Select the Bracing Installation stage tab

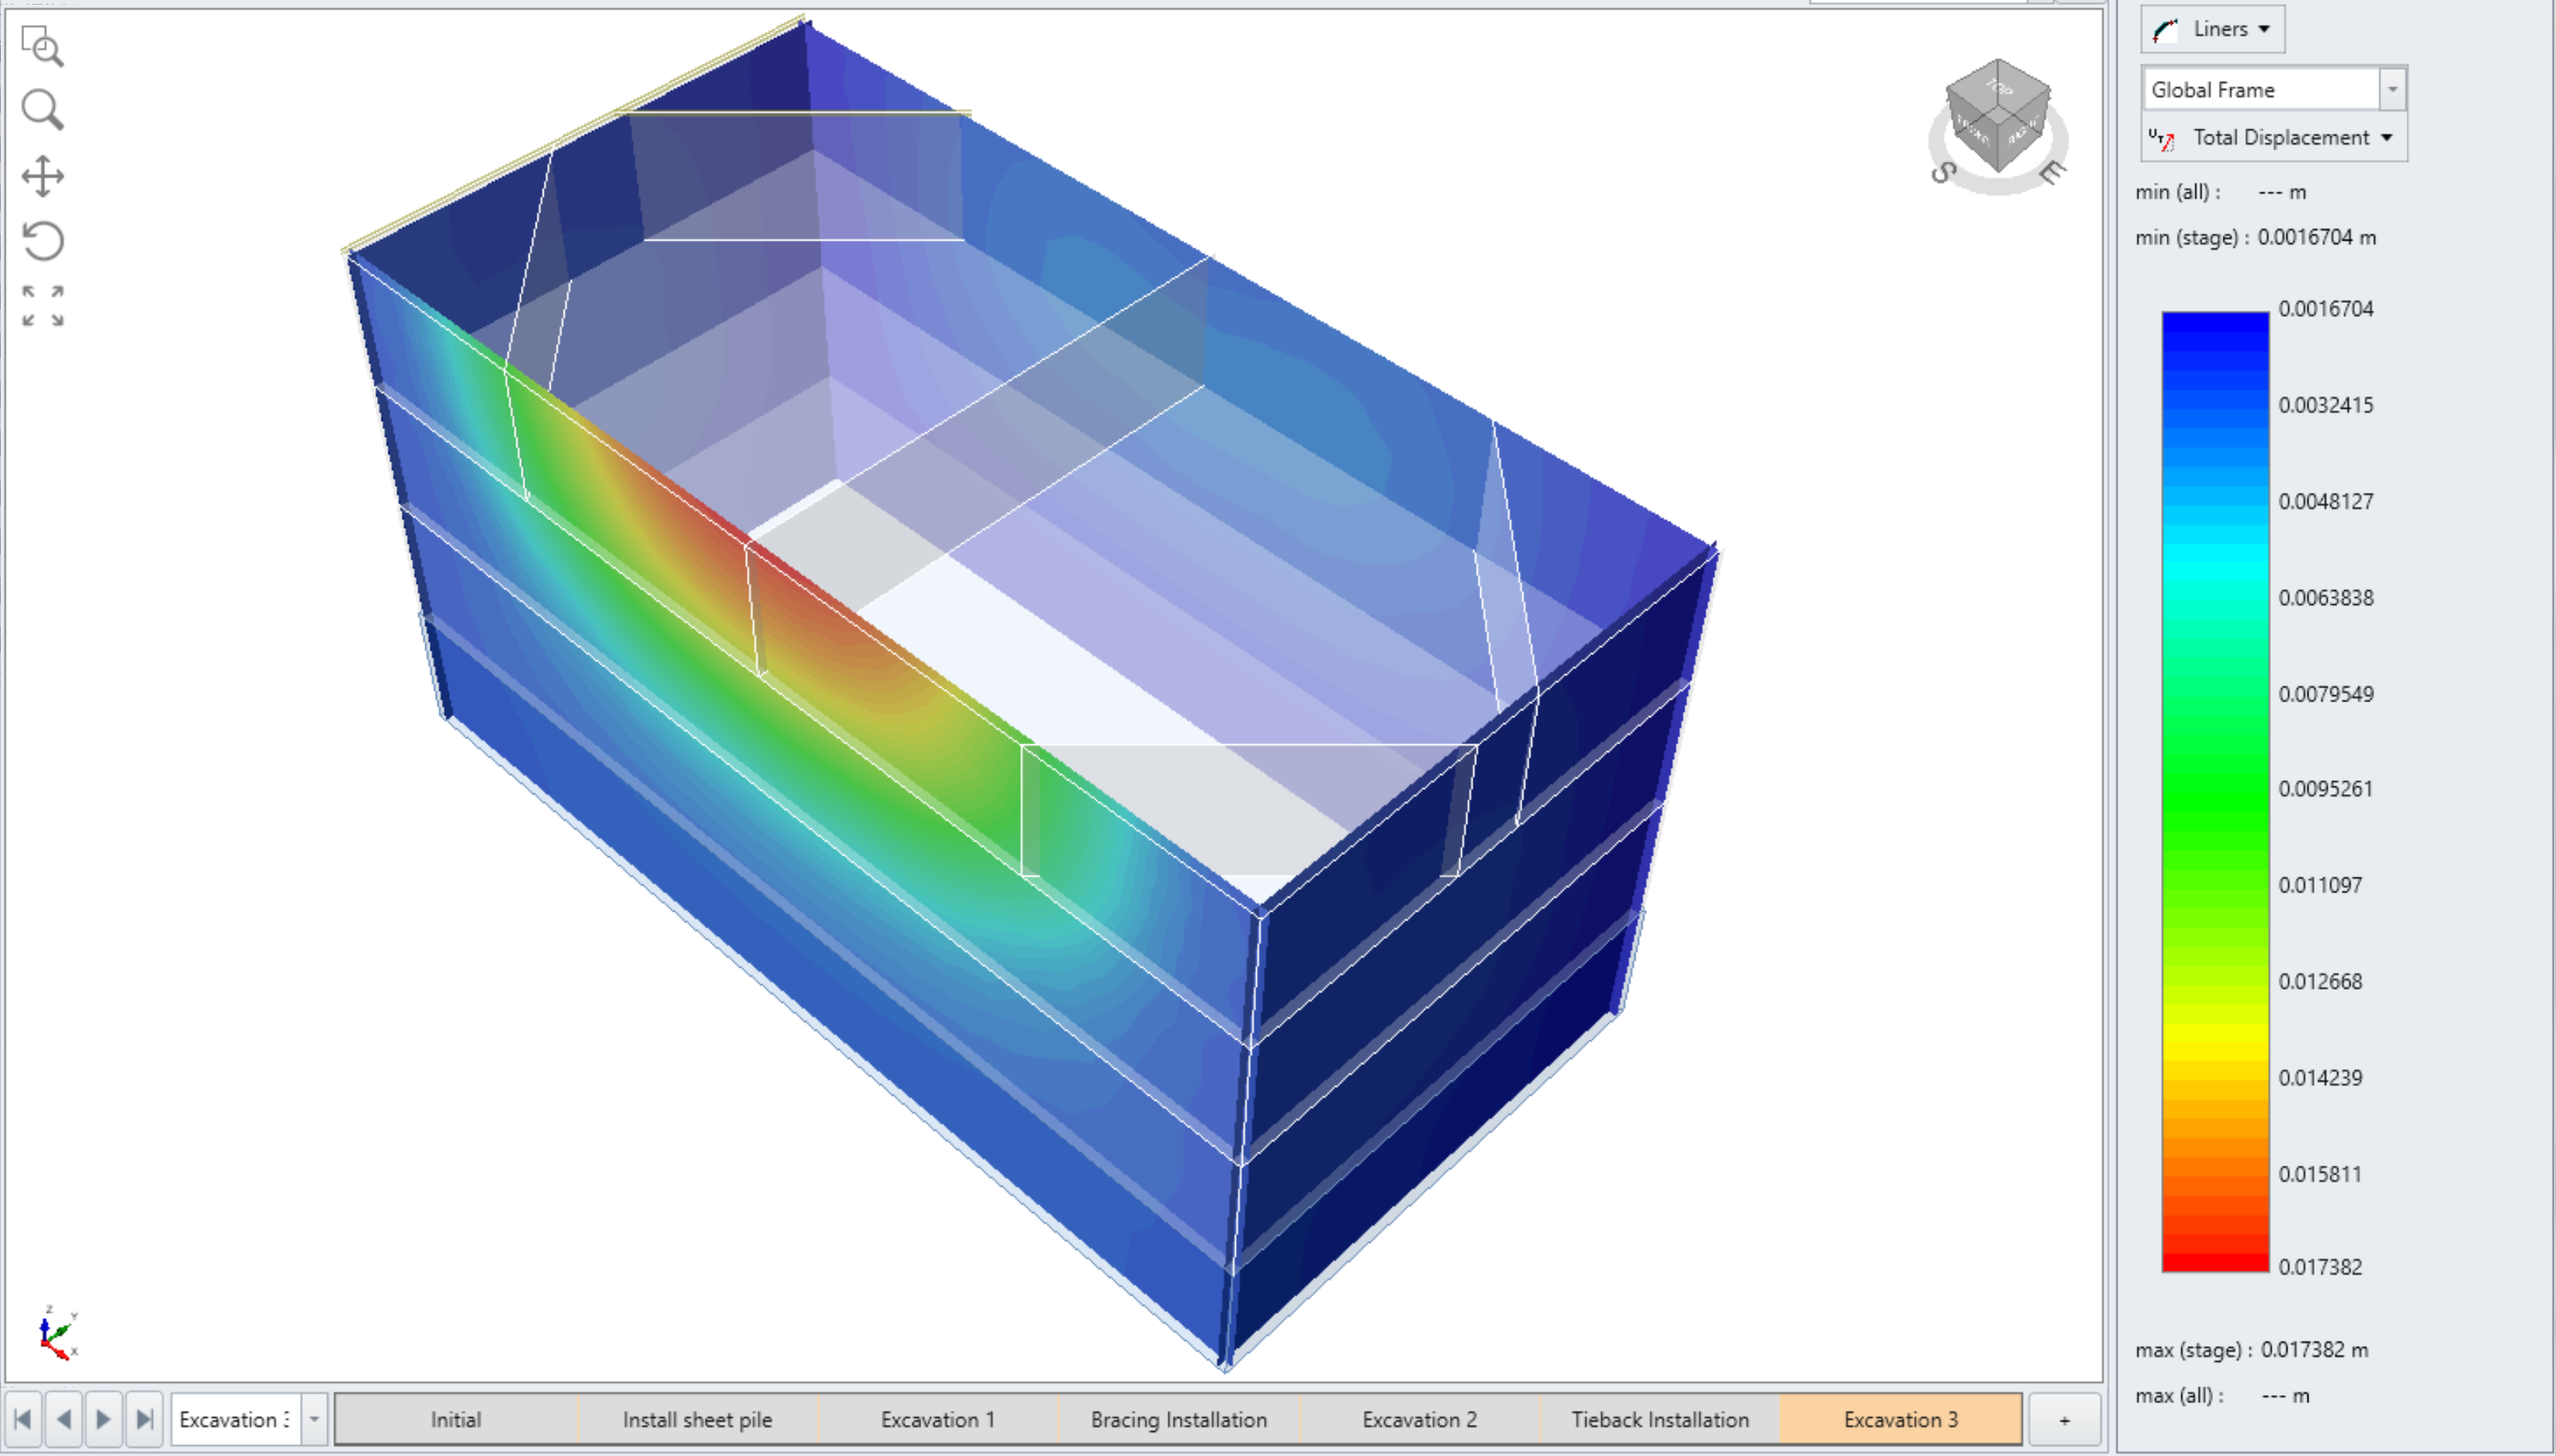click(x=1179, y=1420)
